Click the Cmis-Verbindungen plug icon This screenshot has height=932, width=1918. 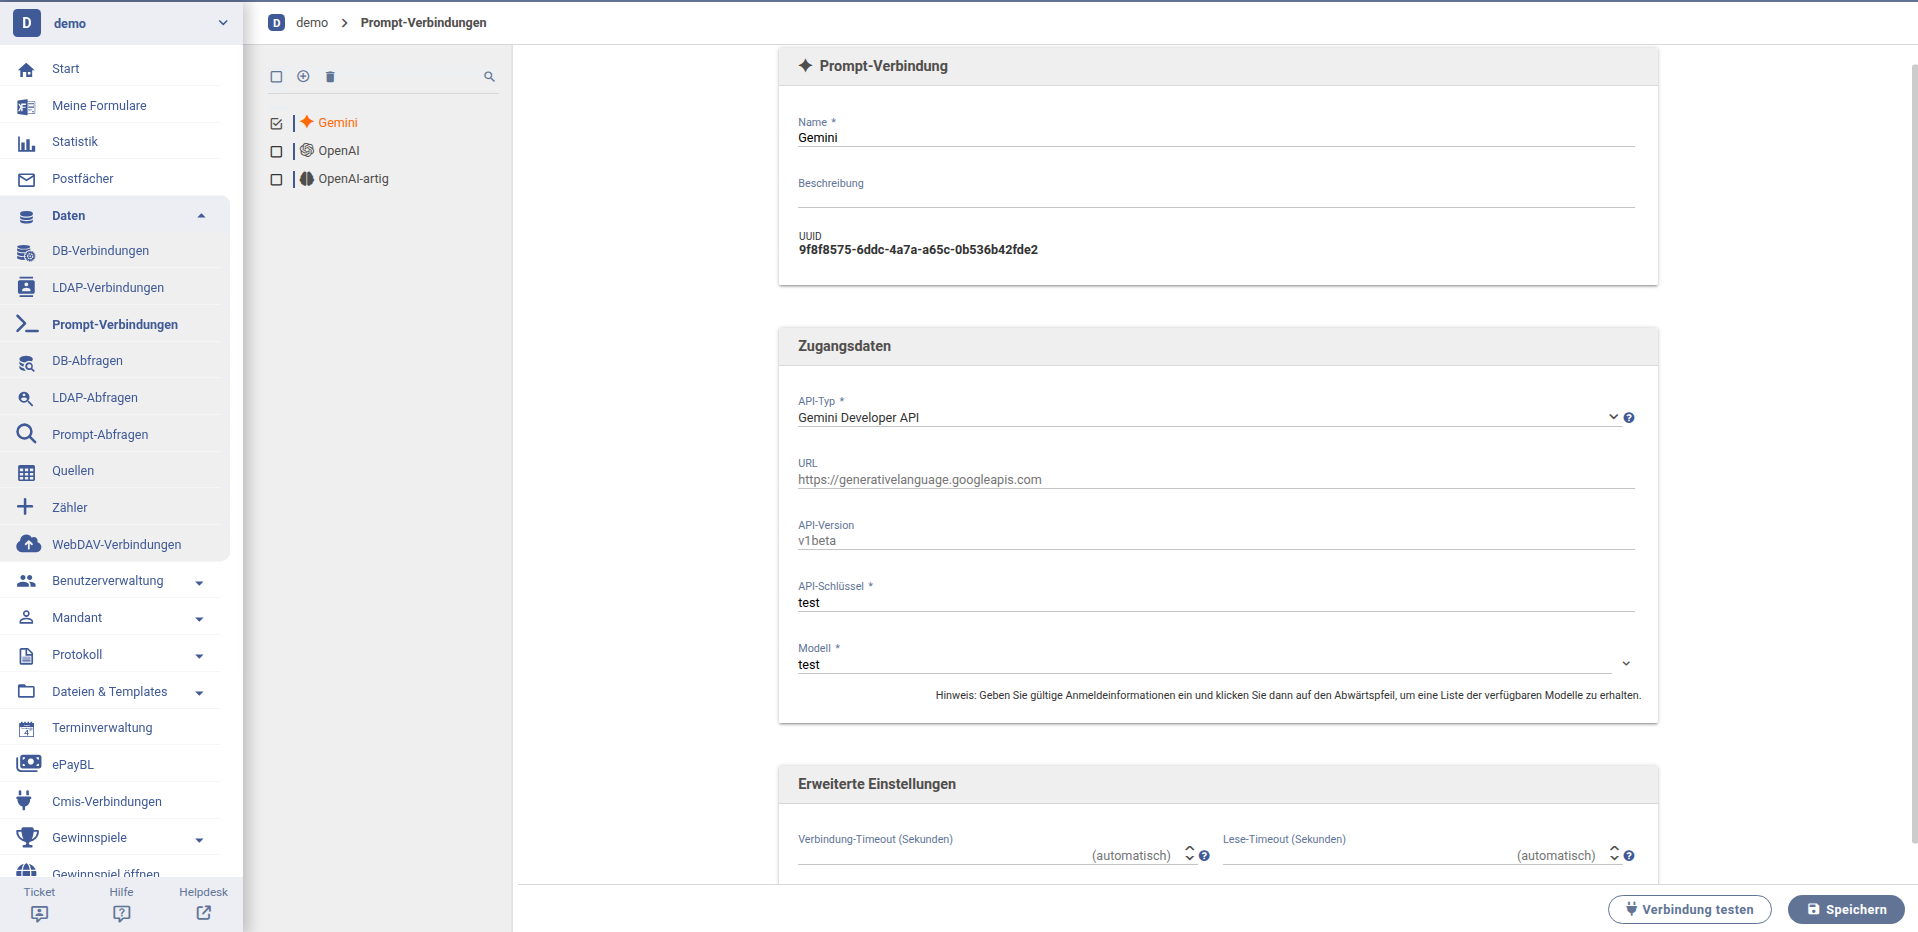click(x=25, y=800)
